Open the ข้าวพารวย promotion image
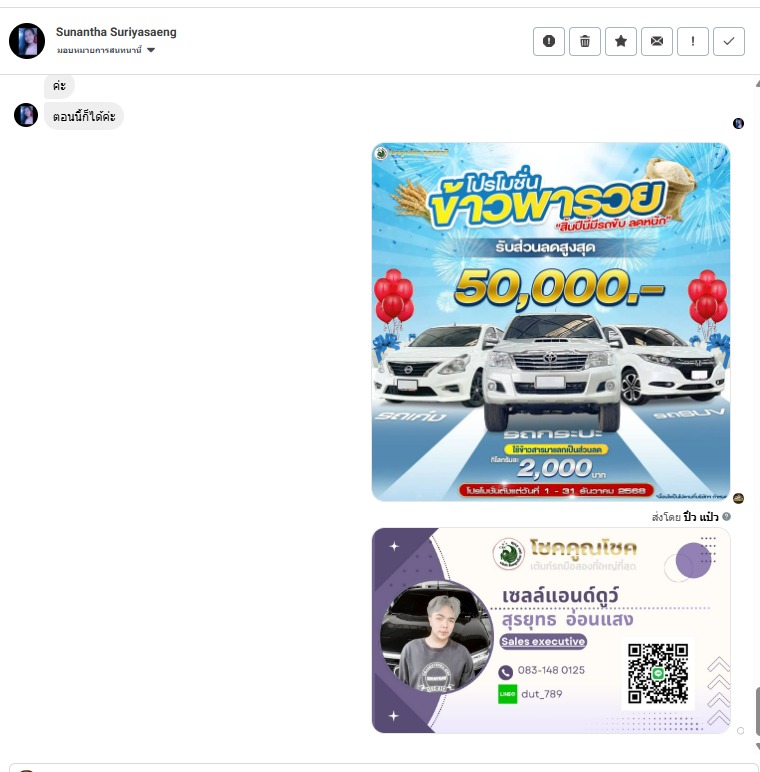Screen dimensions: 760x772 click(x=551, y=322)
